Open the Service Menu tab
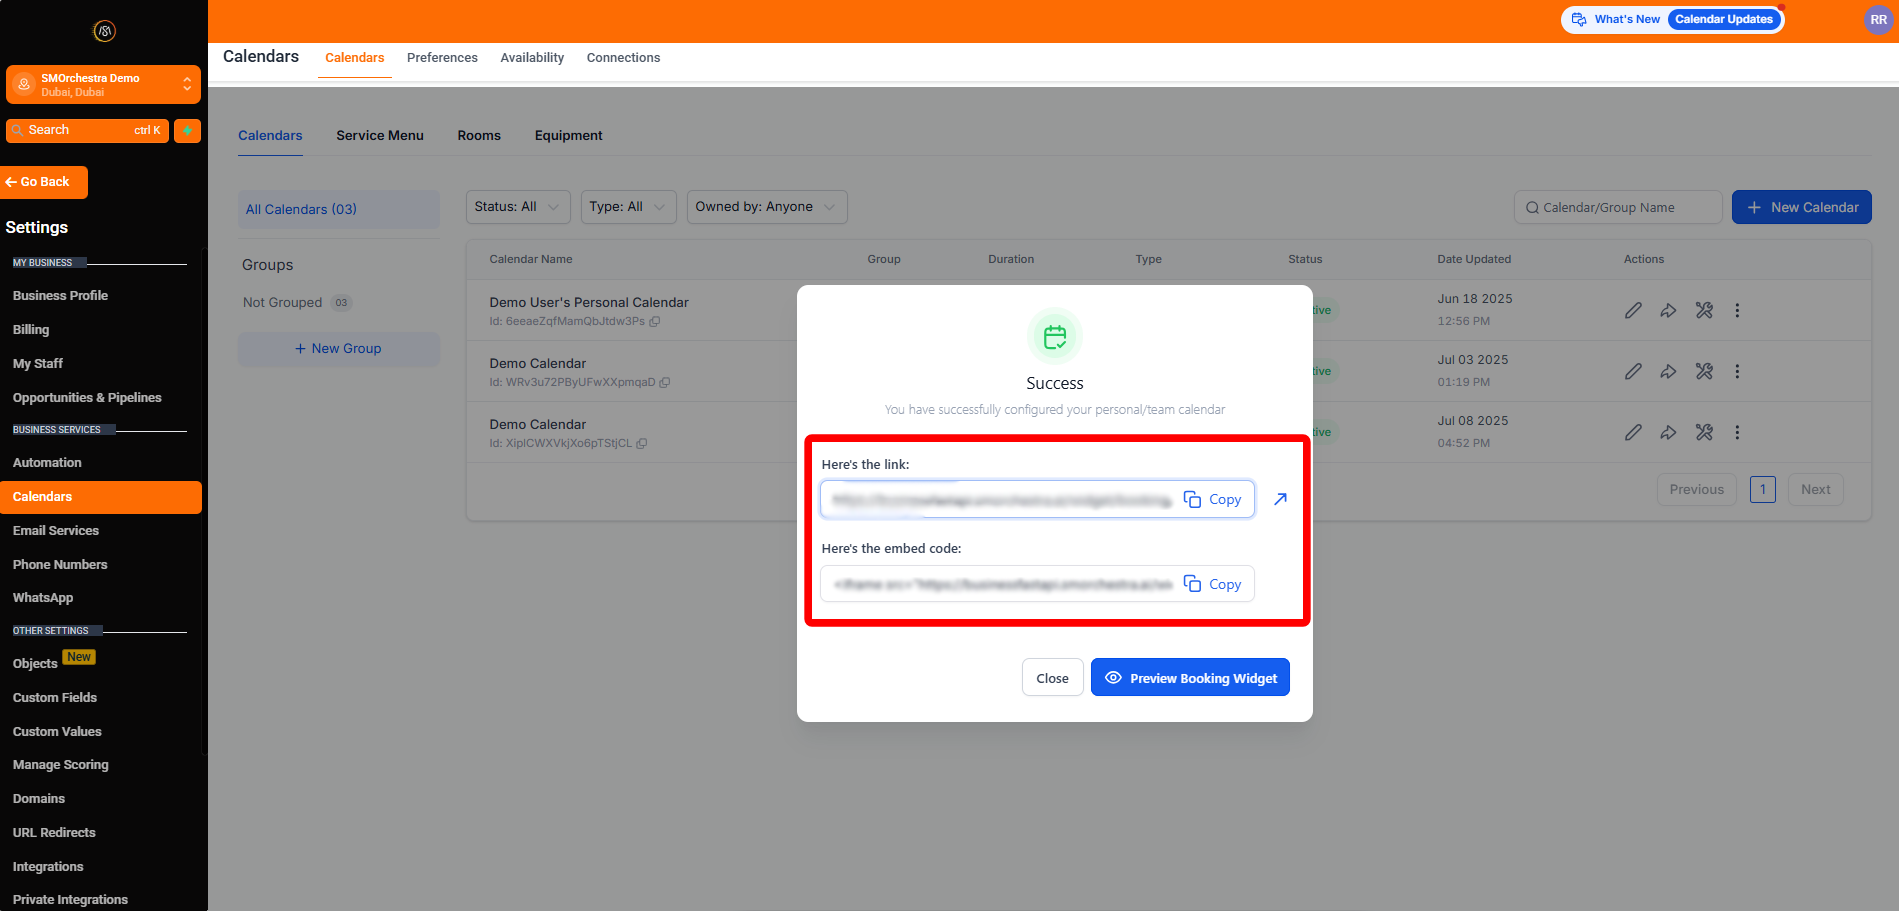Screen dimensions: 1899x911 coord(380,136)
